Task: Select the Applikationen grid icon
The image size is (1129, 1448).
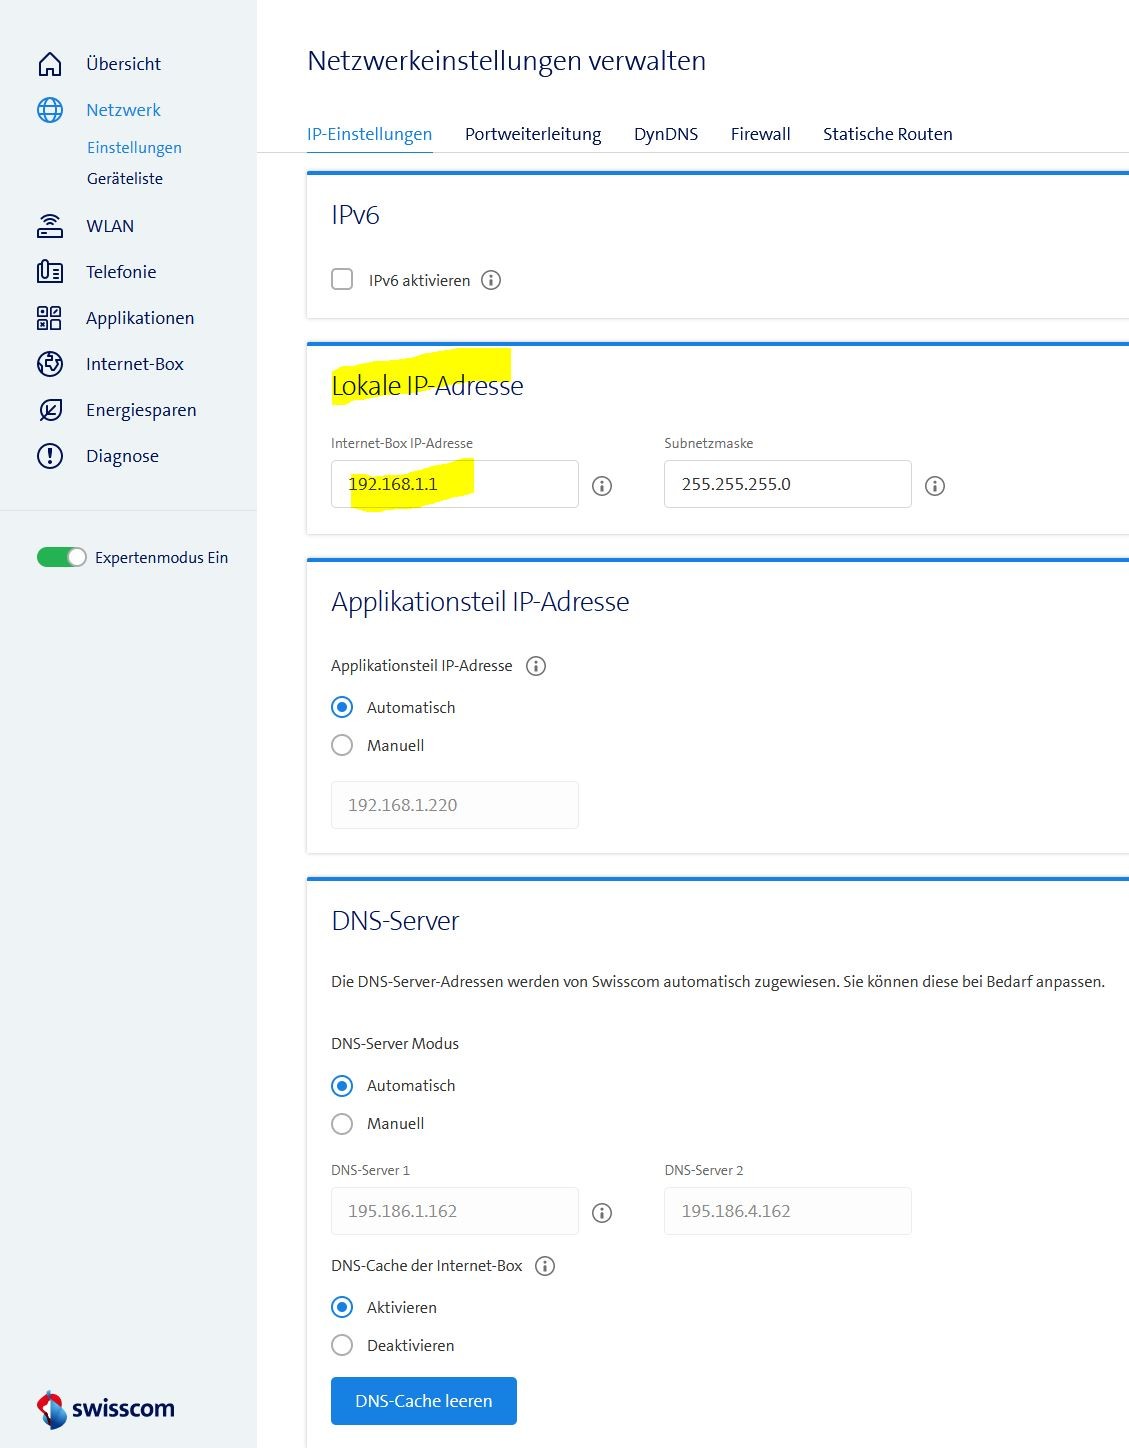Action: [x=49, y=317]
